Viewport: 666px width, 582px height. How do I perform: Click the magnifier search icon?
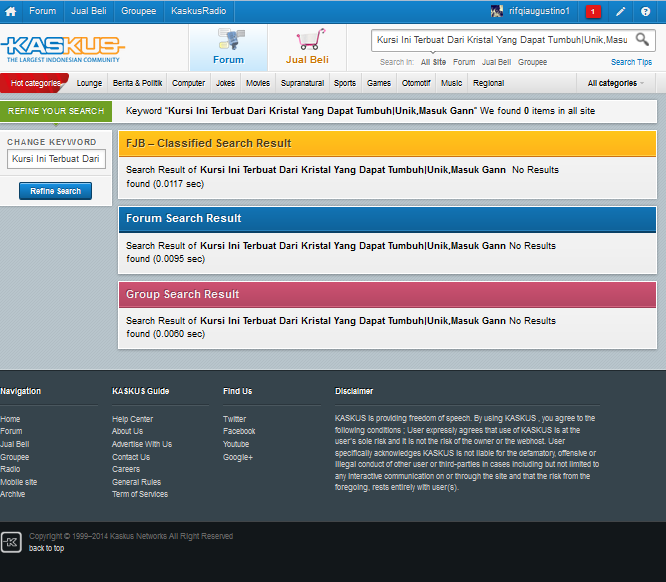[642, 40]
